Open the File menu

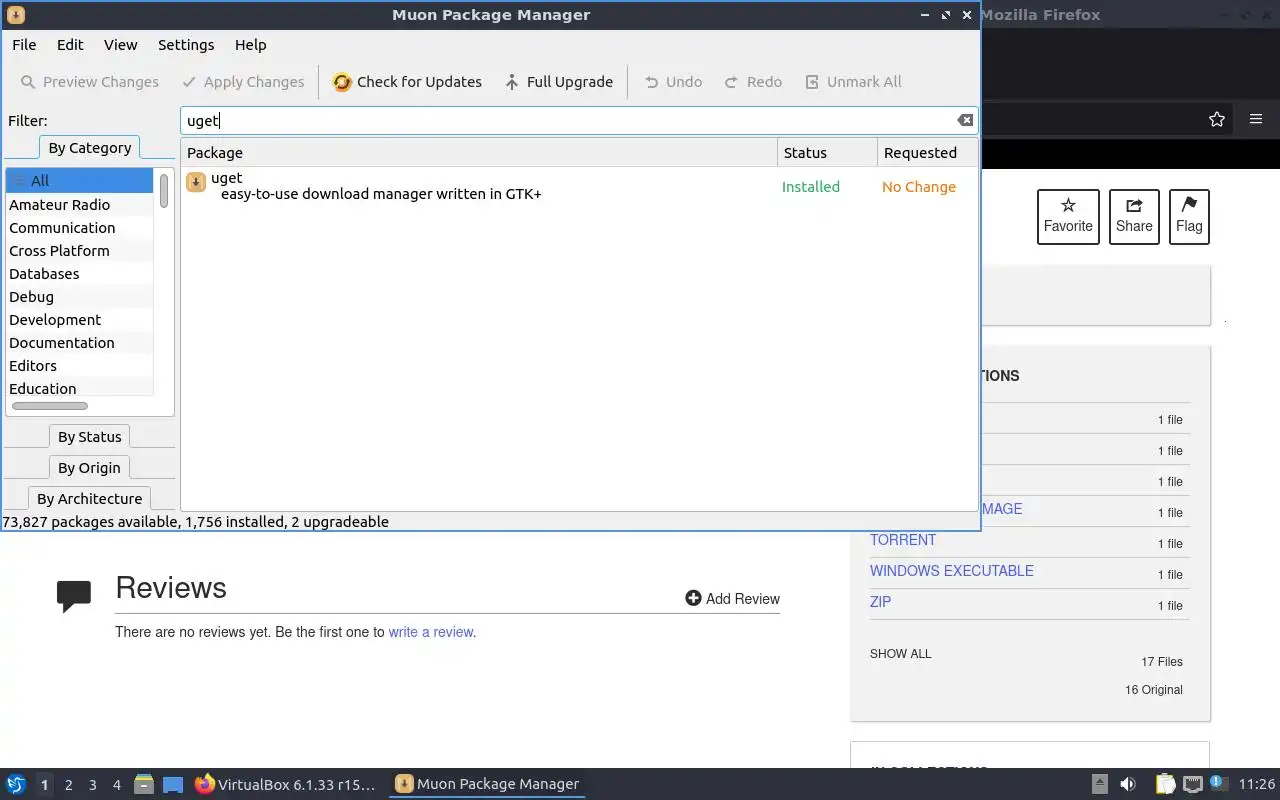(x=24, y=45)
